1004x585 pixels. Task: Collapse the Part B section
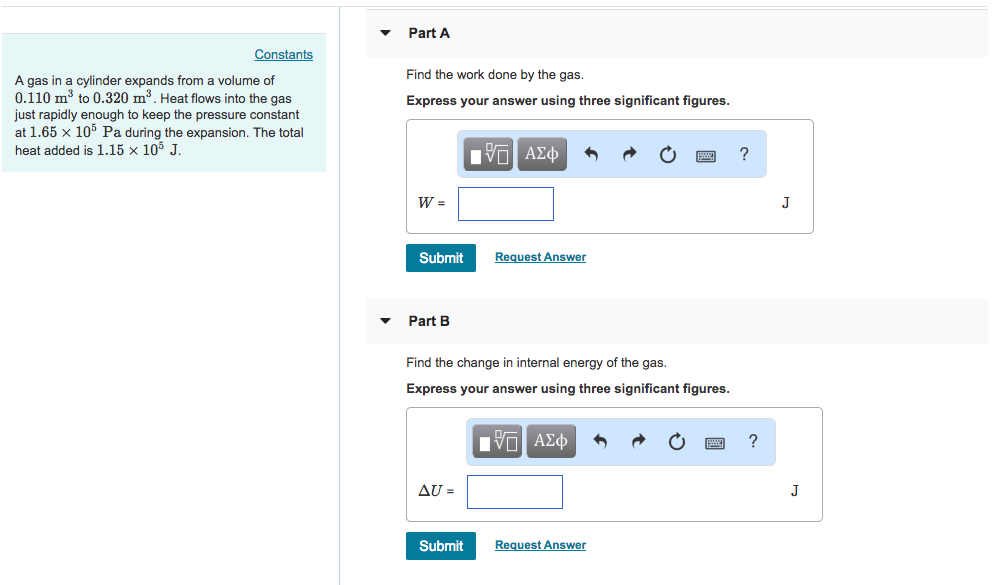pos(385,320)
